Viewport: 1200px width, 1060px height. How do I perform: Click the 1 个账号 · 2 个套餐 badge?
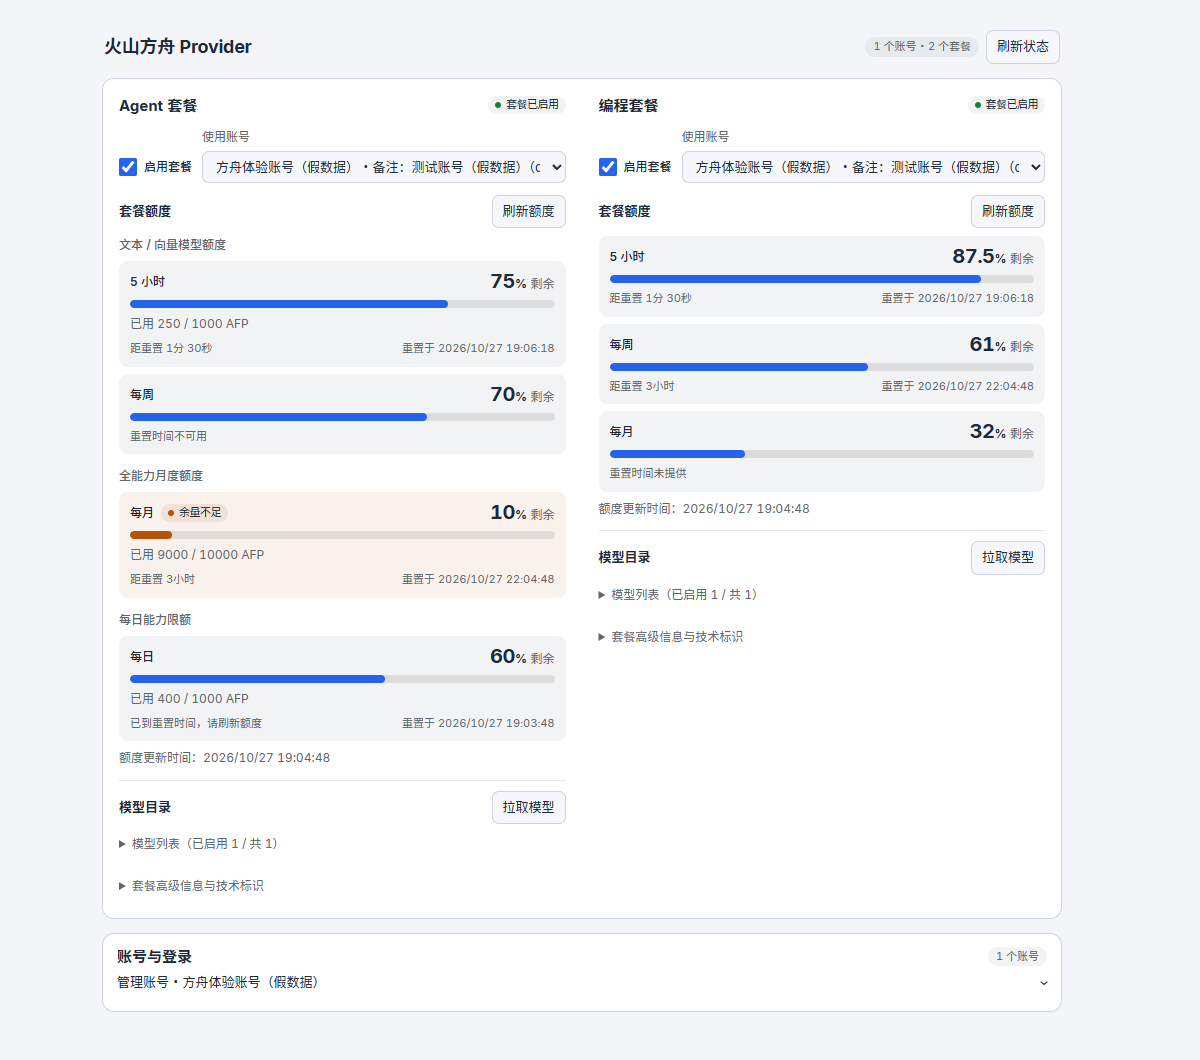point(922,47)
